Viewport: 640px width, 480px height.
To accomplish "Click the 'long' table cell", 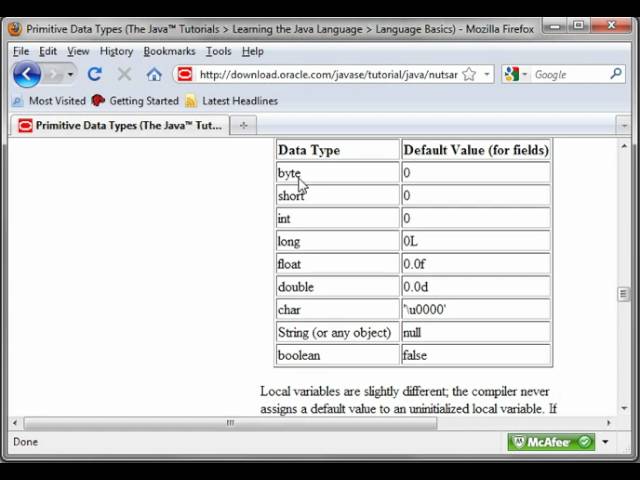I will point(338,241).
